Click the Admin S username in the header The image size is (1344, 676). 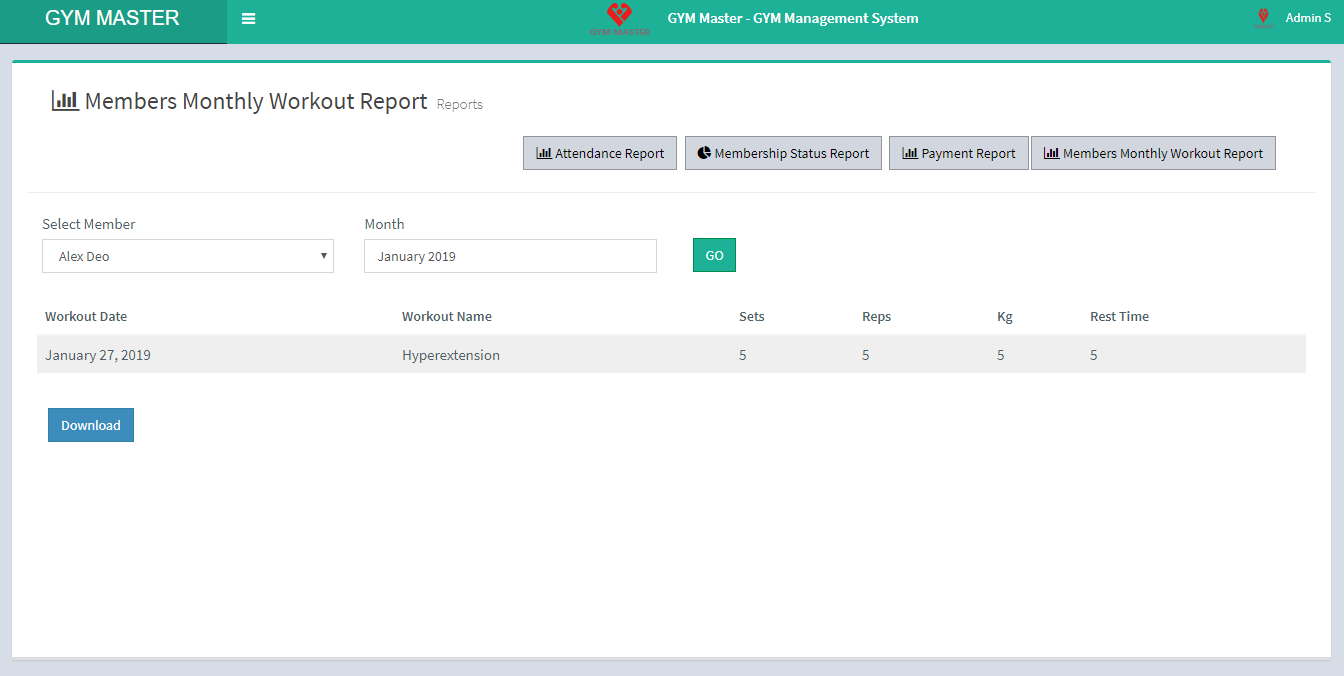(x=1307, y=16)
